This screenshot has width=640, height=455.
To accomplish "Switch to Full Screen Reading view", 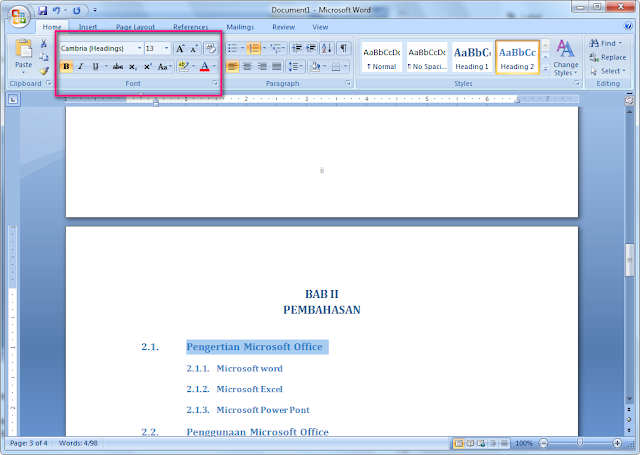I will [470, 443].
